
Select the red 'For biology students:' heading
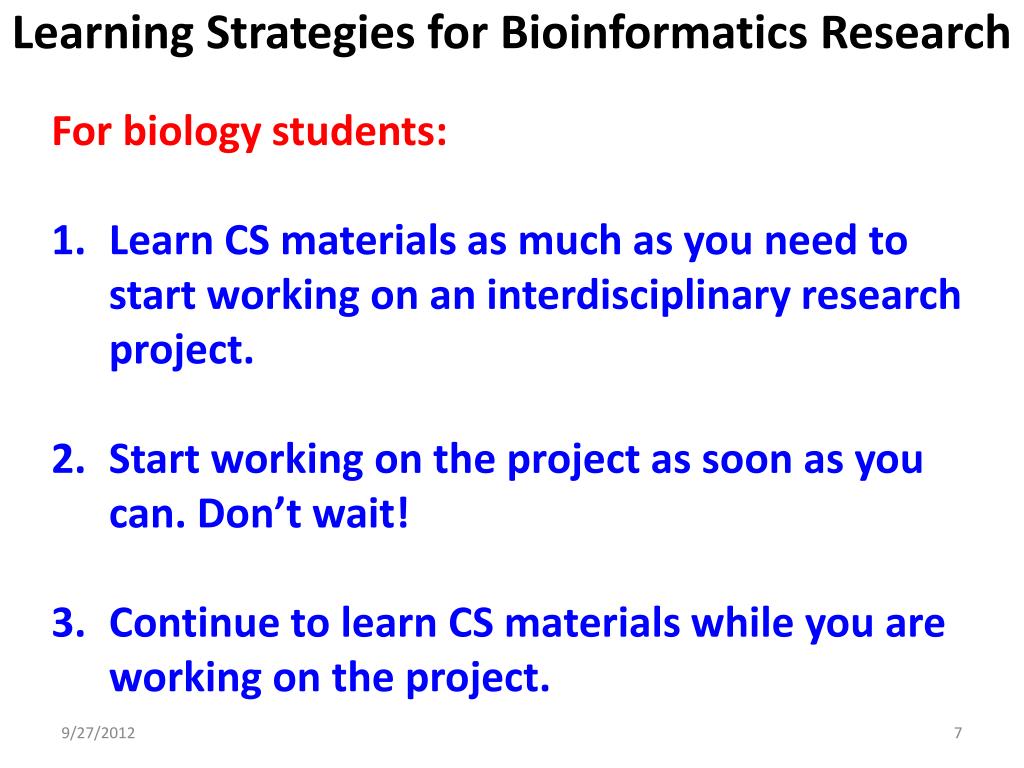pos(249,133)
